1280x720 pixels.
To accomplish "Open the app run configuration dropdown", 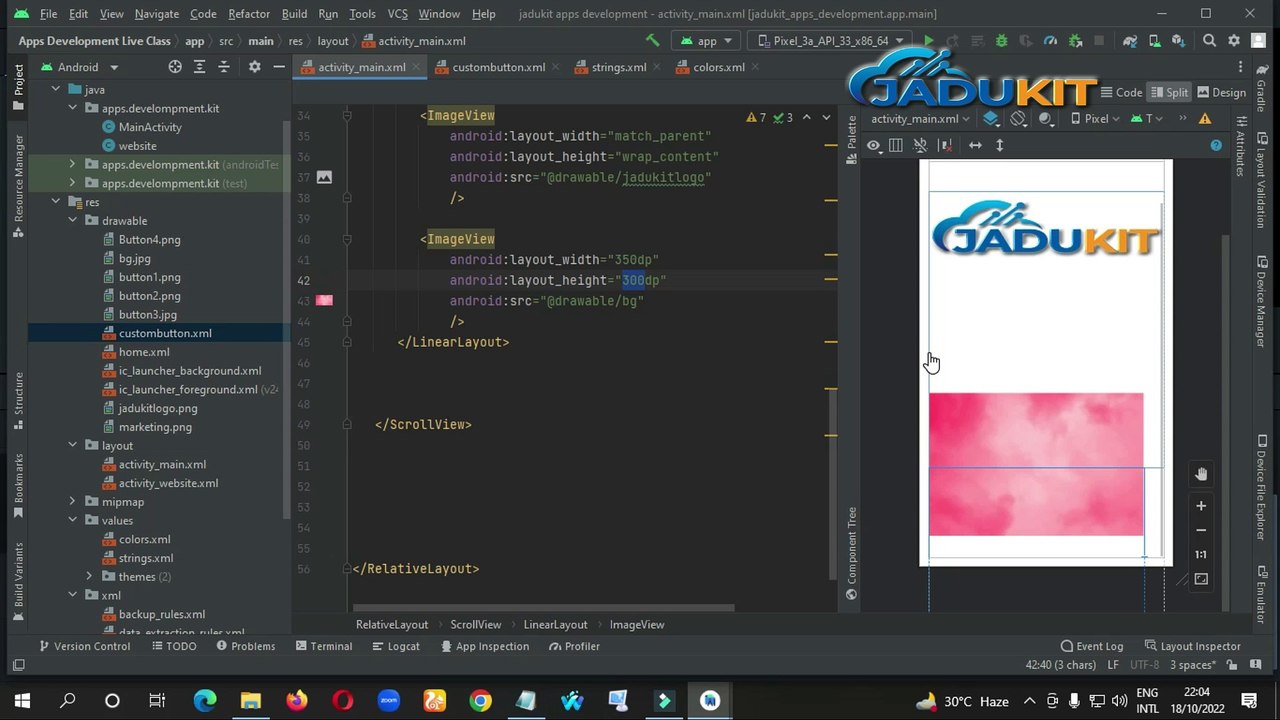I will 706,41.
